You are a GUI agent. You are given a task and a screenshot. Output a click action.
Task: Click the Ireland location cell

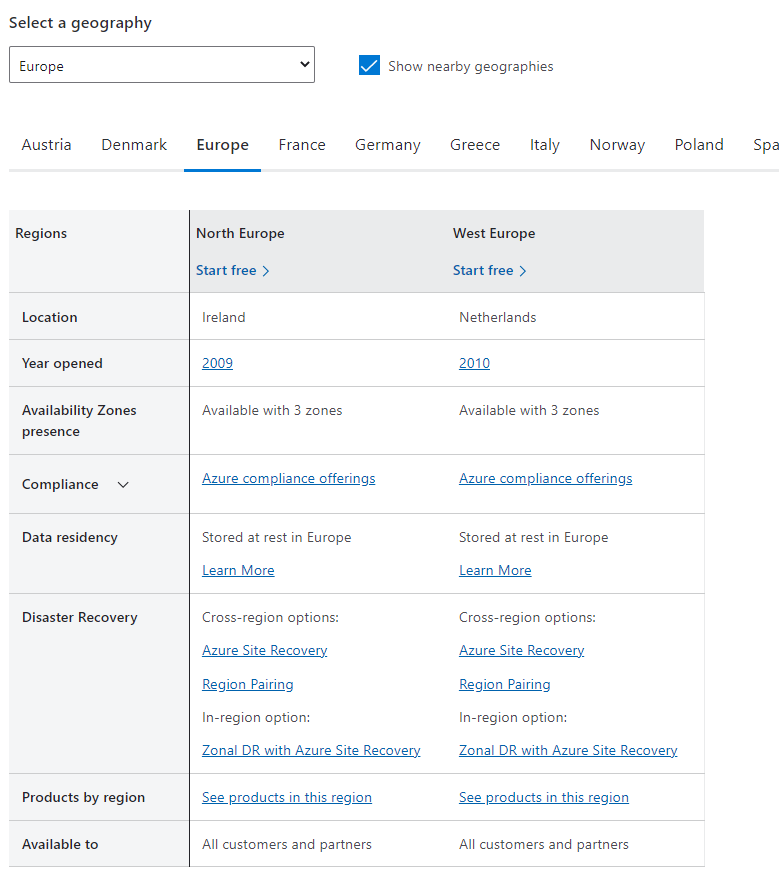(224, 317)
